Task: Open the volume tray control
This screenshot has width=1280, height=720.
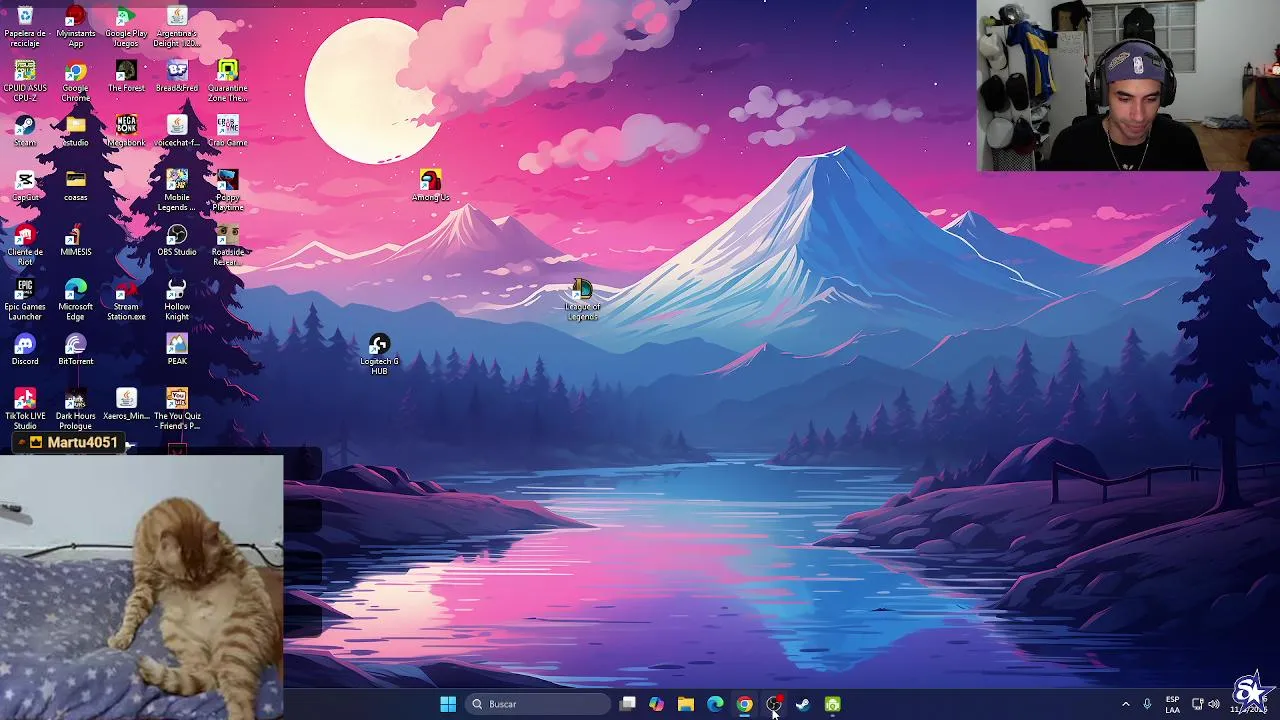Action: 1214,704
